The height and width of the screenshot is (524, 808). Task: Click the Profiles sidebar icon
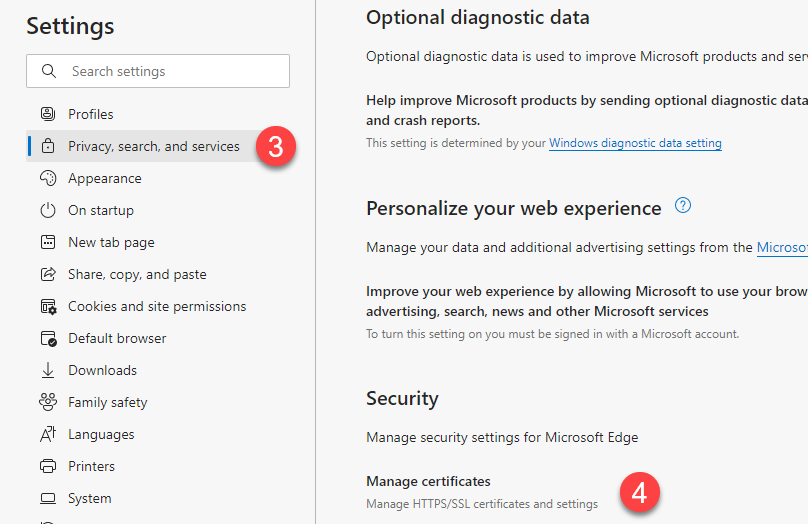click(48, 114)
